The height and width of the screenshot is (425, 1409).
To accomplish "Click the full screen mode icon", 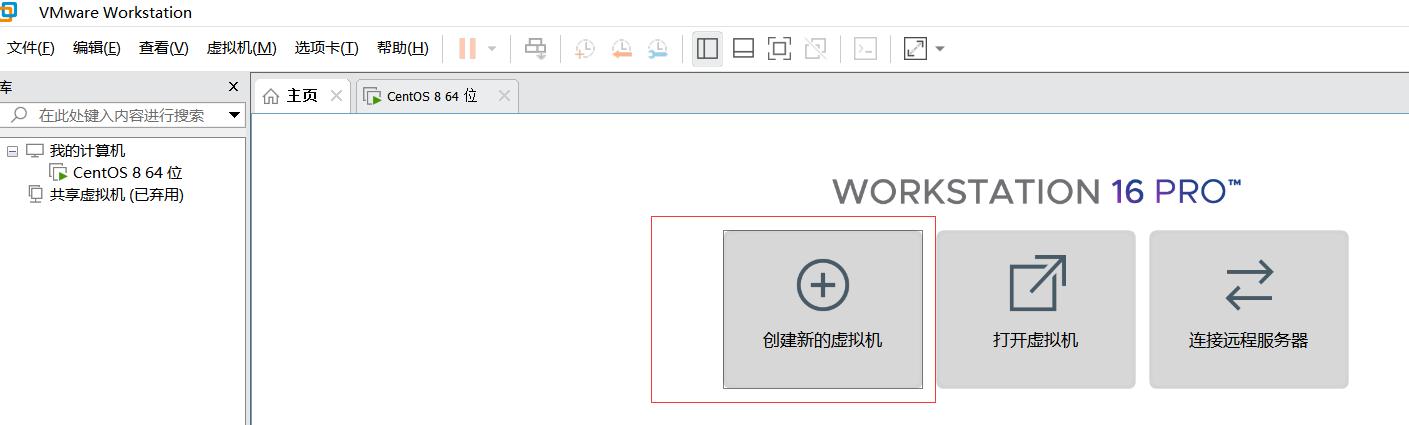I will (779, 48).
